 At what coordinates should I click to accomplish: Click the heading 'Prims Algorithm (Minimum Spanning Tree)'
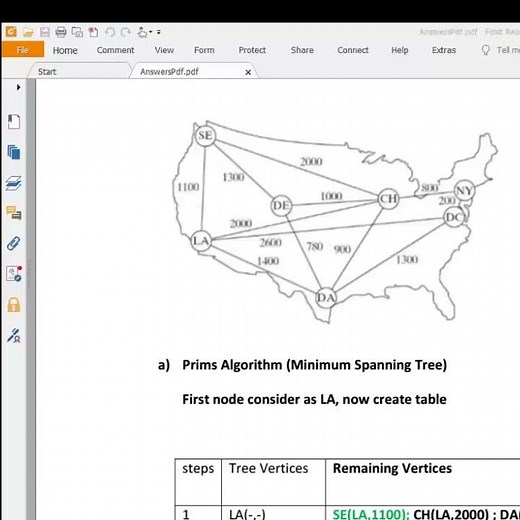[314, 365]
